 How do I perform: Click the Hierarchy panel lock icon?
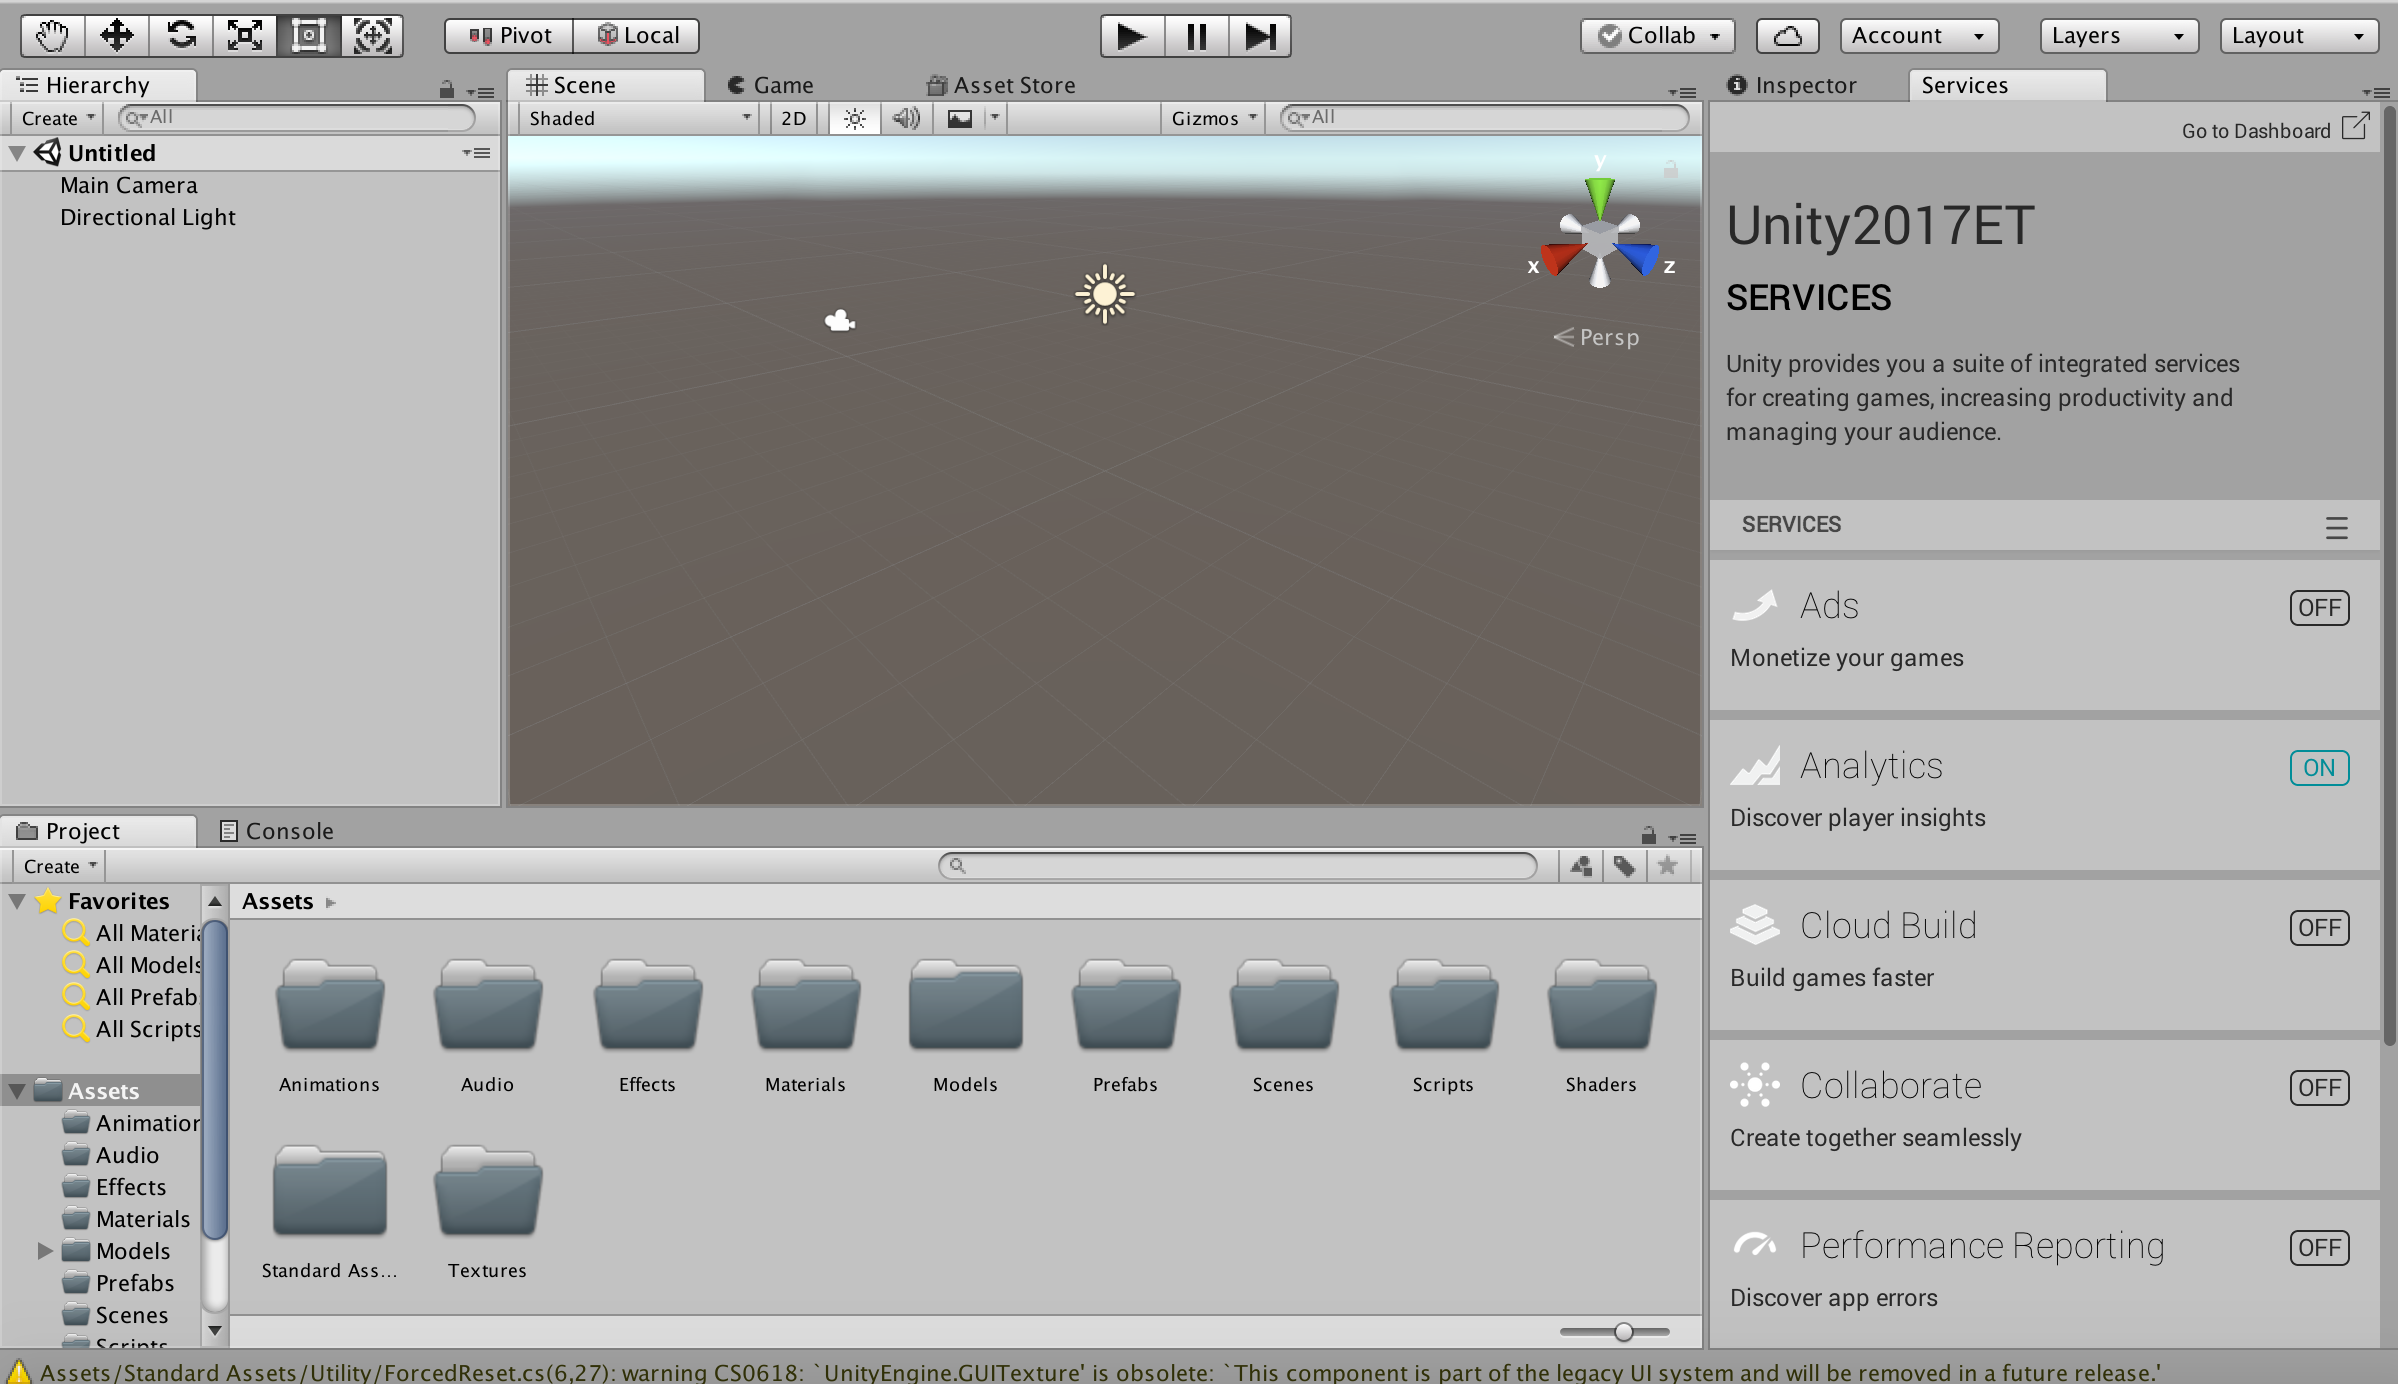click(446, 90)
